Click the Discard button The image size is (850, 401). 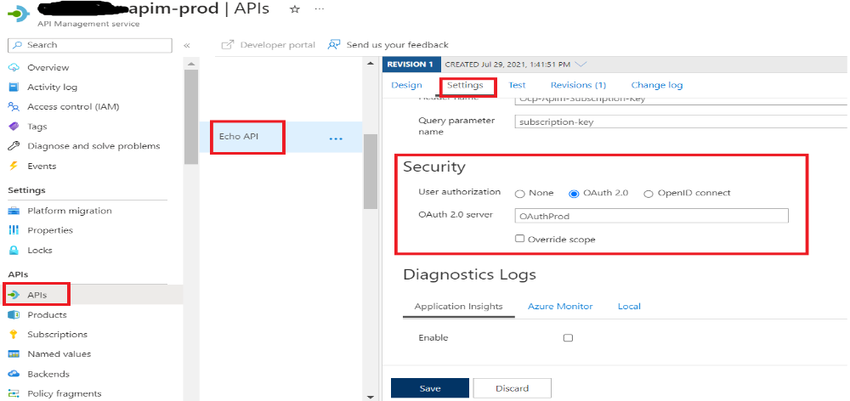[512, 388]
